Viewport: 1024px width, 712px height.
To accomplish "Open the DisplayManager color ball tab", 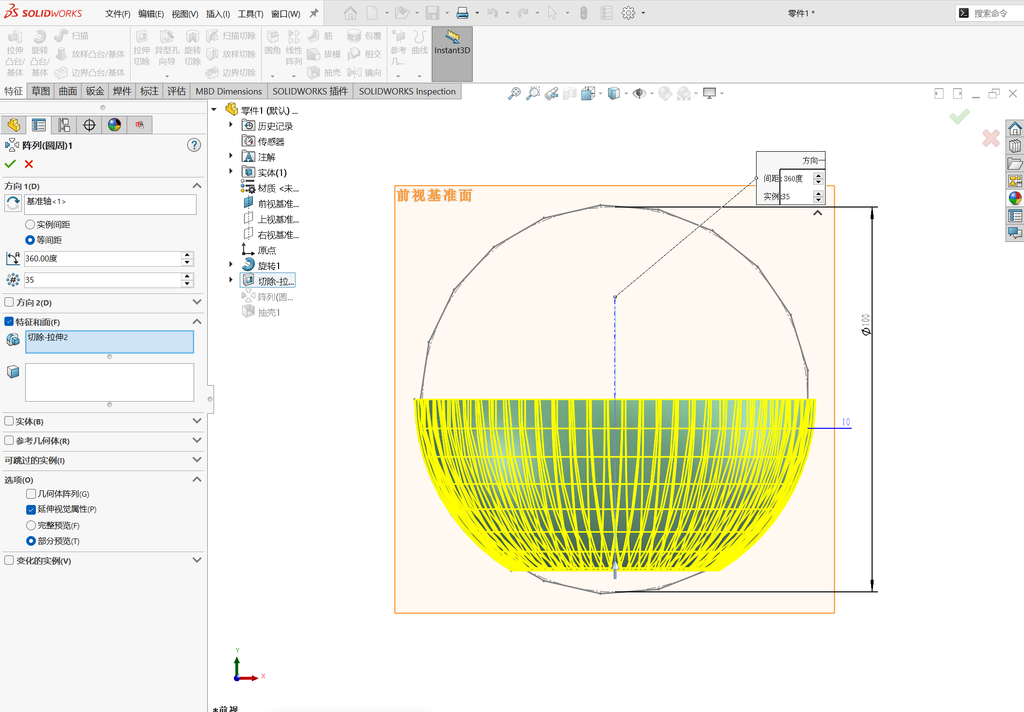I will click(114, 125).
